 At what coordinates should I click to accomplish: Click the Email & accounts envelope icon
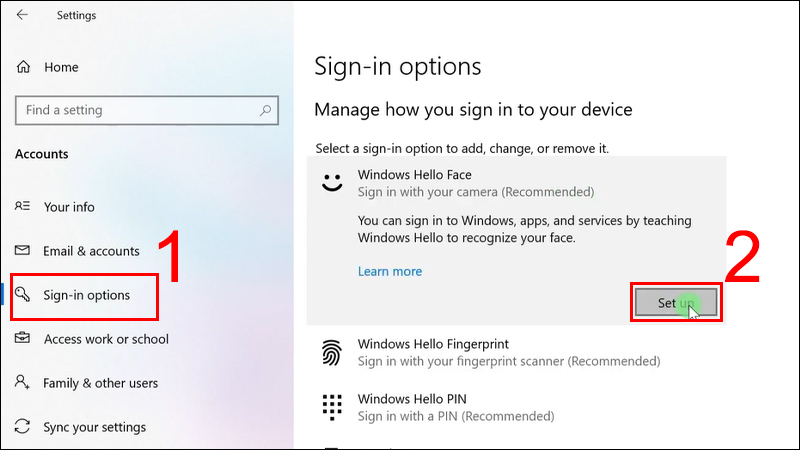coord(23,251)
